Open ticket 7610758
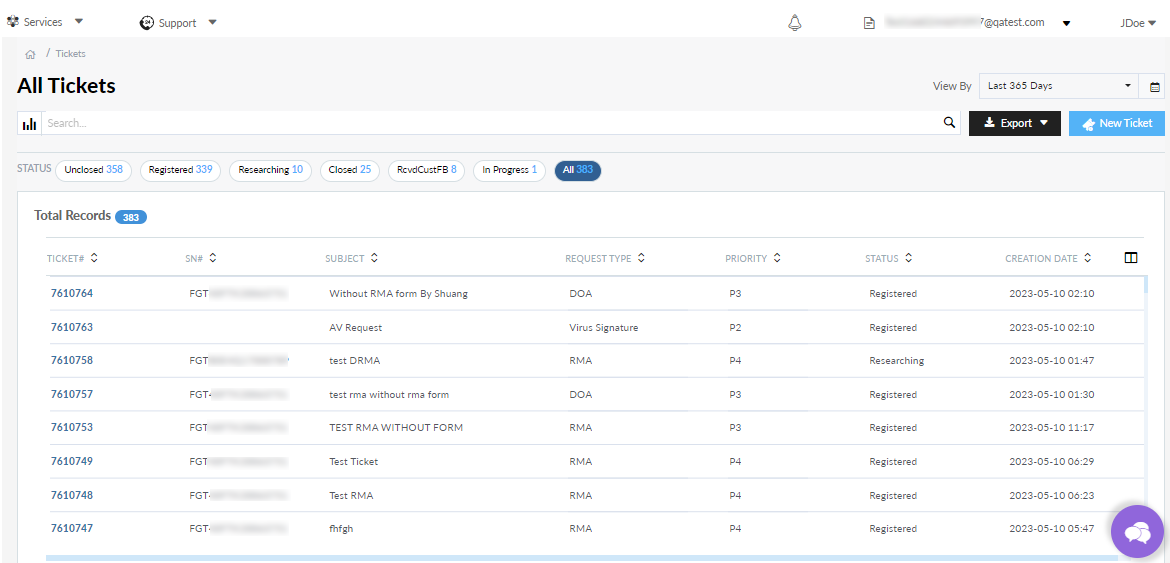Viewport: 1170px width, 563px height. 72,360
